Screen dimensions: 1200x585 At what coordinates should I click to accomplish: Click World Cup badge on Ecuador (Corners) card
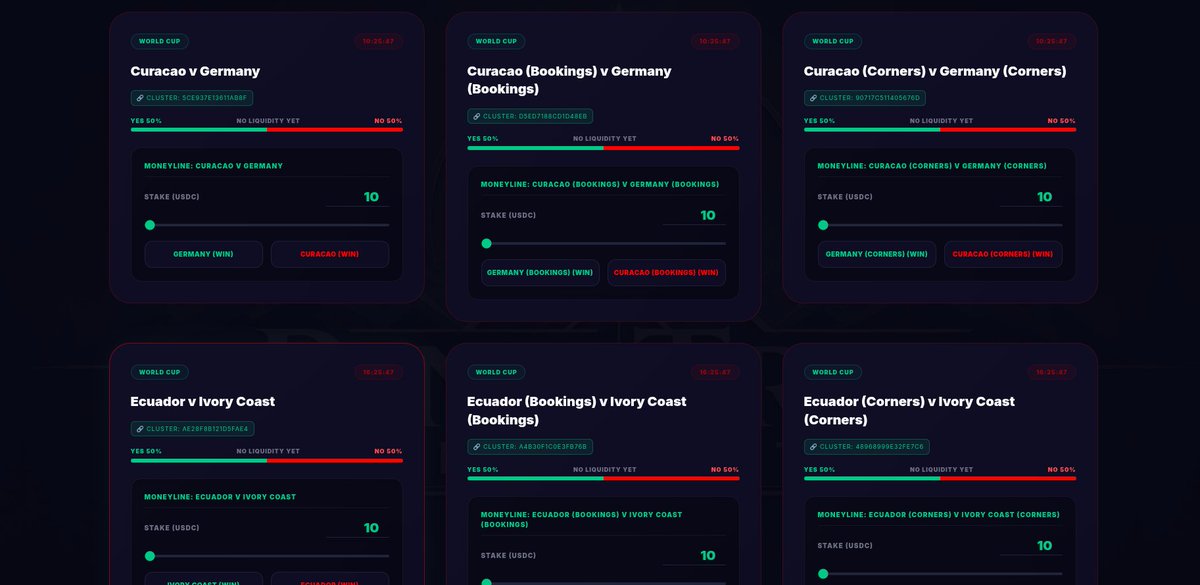(833, 372)
